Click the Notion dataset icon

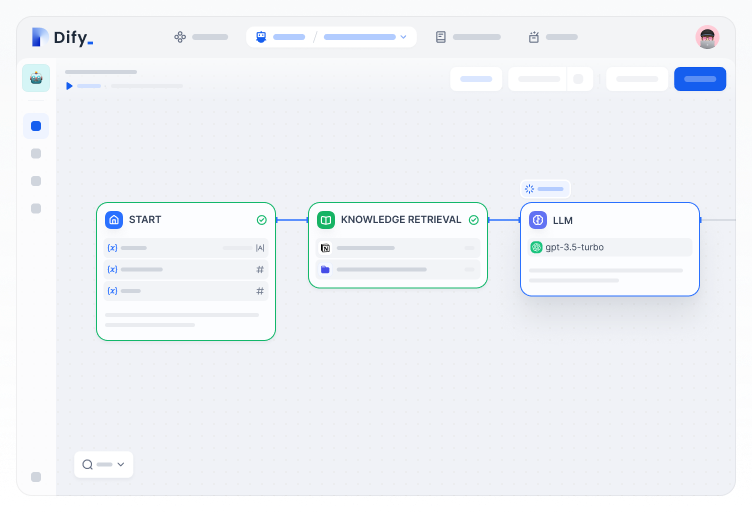click(x=325, y=247)
